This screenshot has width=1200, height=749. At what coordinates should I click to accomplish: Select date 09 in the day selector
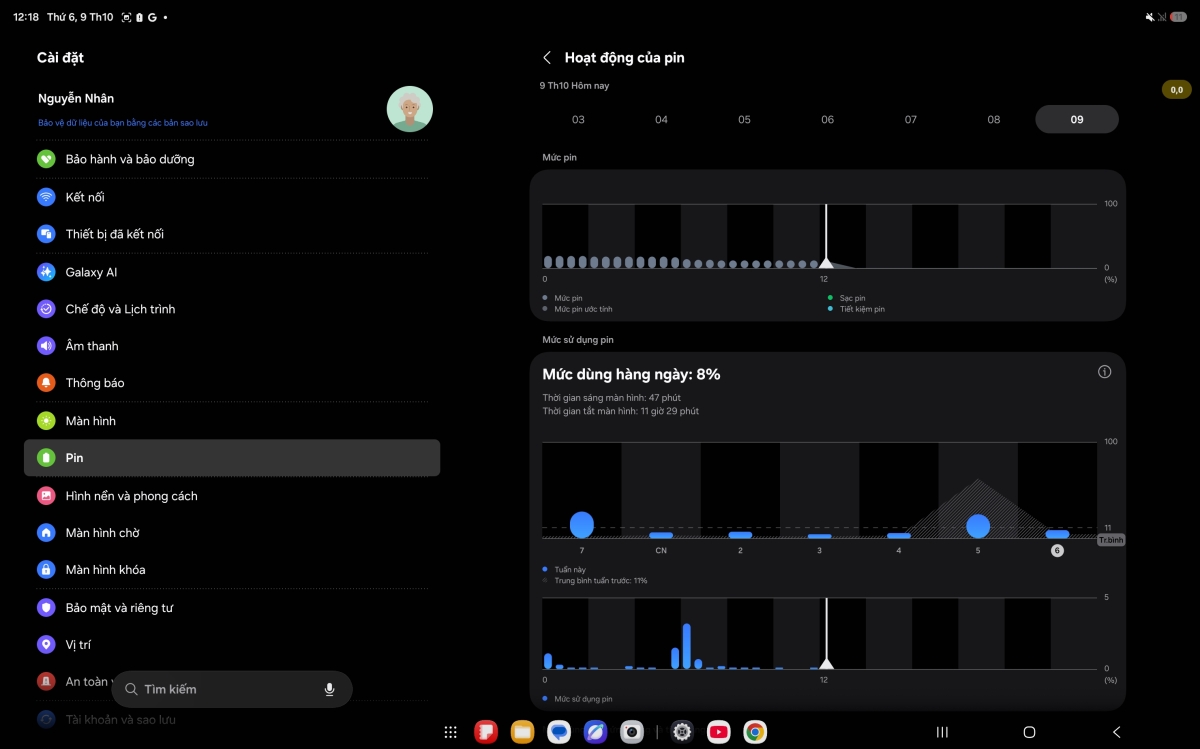pos(1077,119)
